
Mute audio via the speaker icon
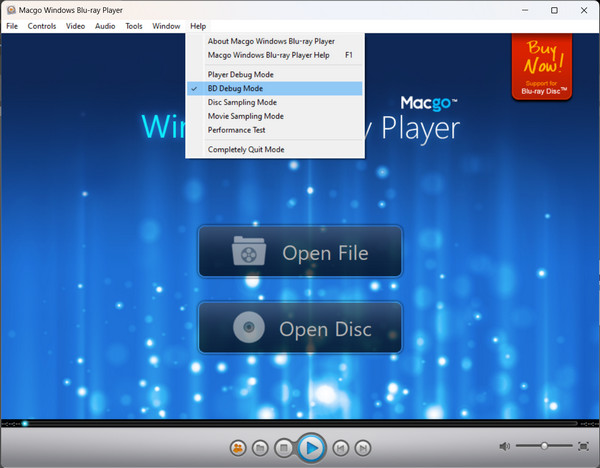pyautogui.click(x=504, y=446)
